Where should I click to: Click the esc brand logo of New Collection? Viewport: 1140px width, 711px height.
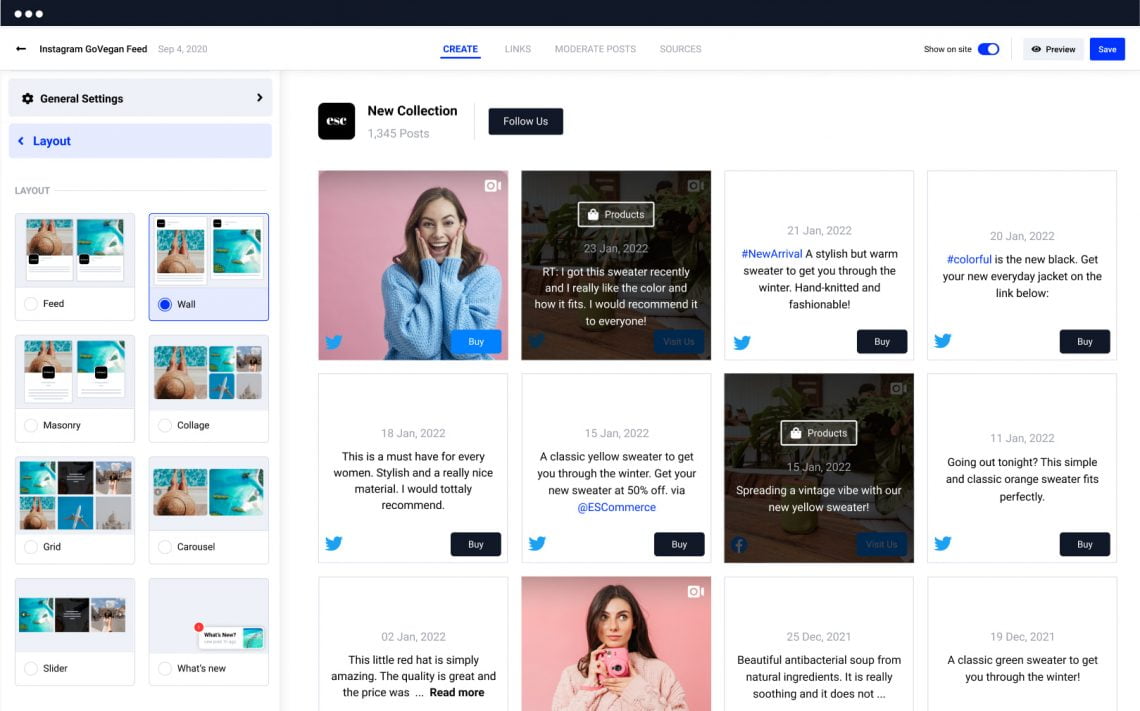[337, 121]
